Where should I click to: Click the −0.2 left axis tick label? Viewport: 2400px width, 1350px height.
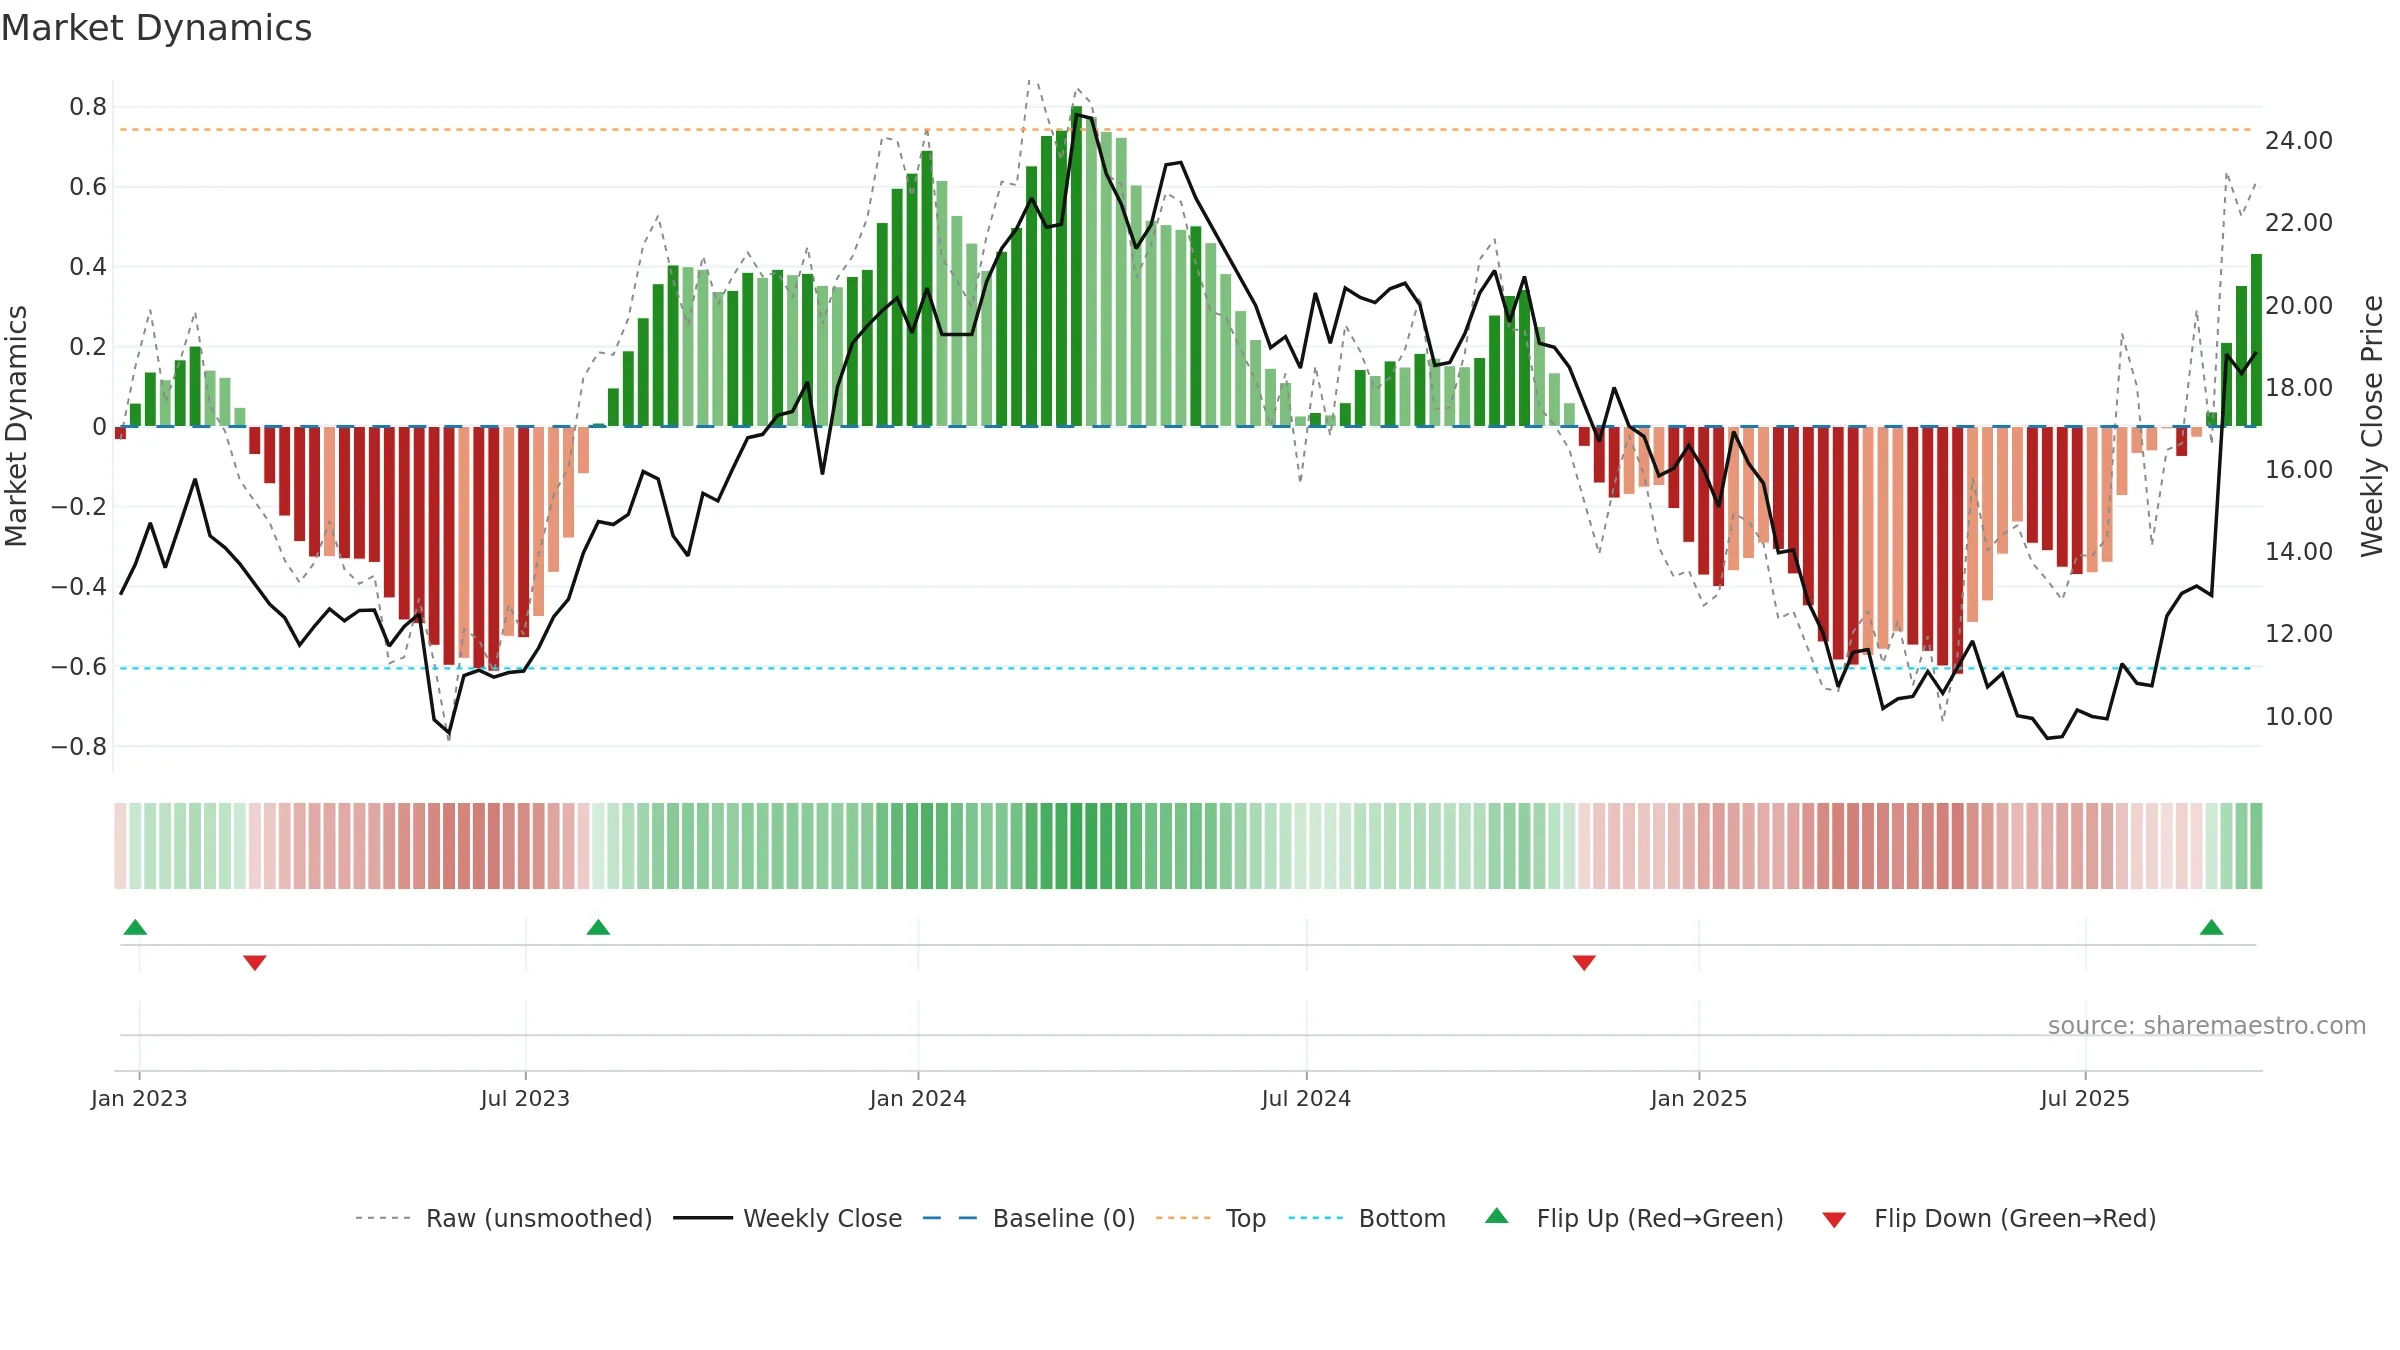pos(79,507)
